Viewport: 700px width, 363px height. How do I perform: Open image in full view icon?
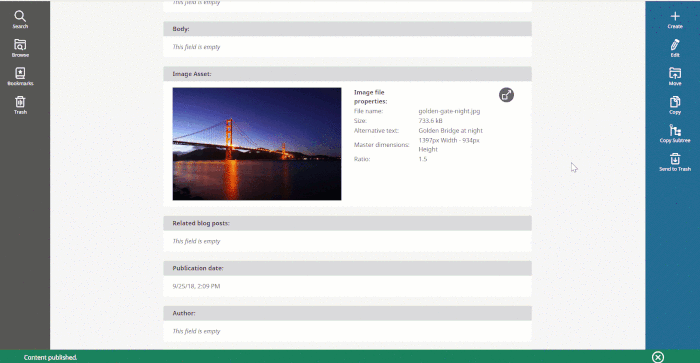(506, 95)
